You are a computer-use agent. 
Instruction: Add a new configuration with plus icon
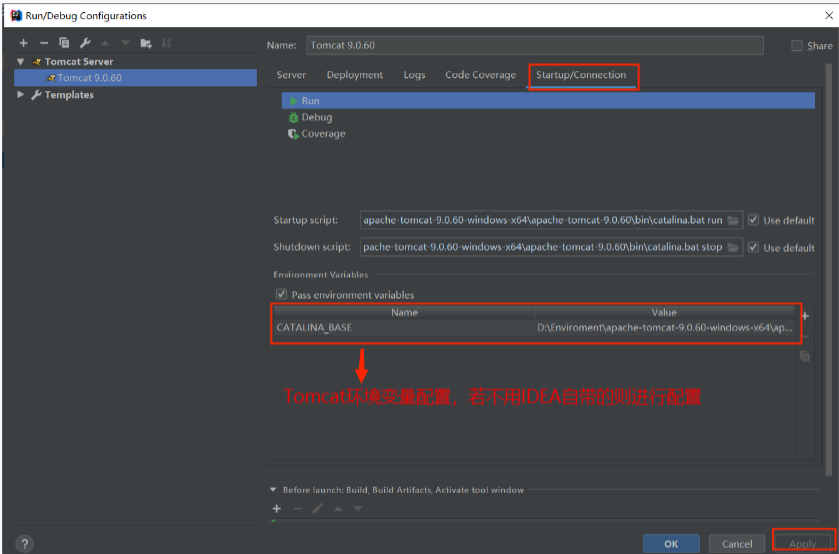(23, 43)
